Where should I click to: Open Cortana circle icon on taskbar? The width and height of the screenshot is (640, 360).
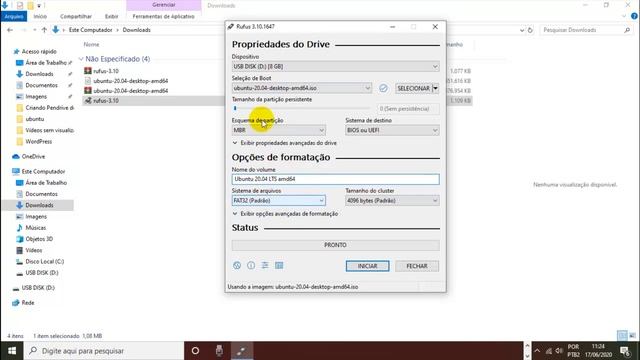pyautogui.click(x=196, y=351)
